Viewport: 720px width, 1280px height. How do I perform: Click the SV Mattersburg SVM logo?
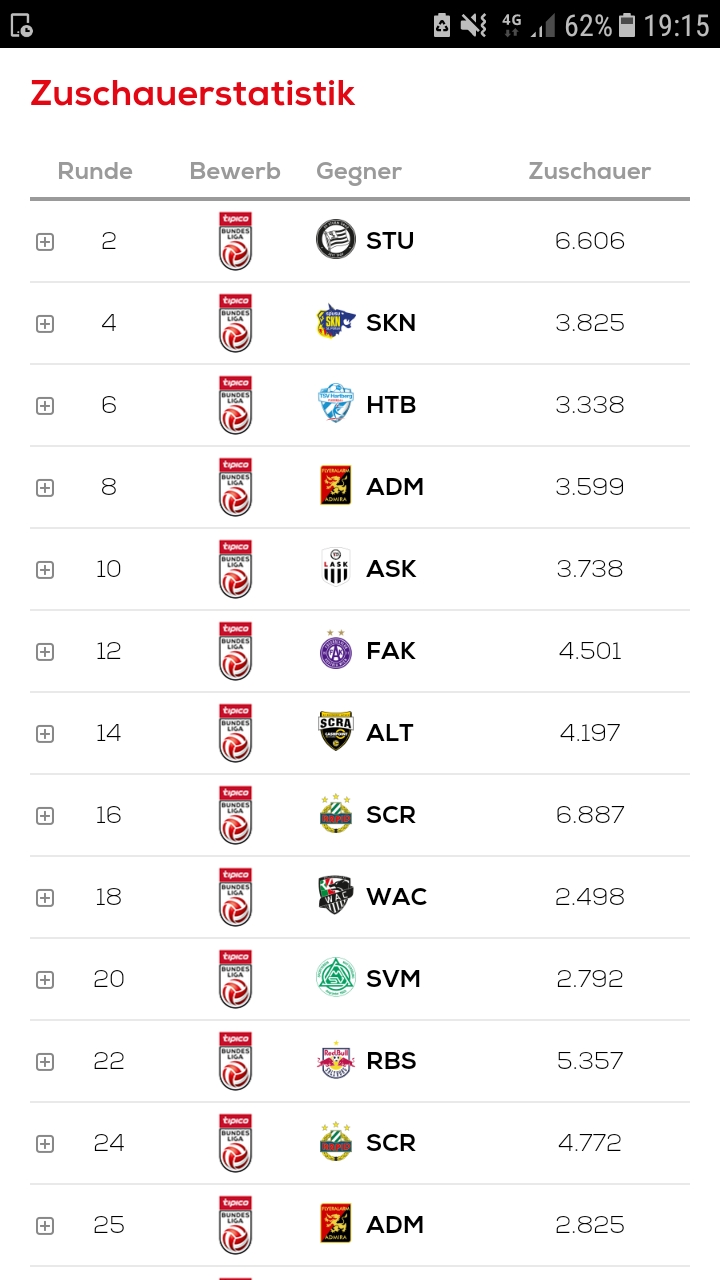click(336, 979)
